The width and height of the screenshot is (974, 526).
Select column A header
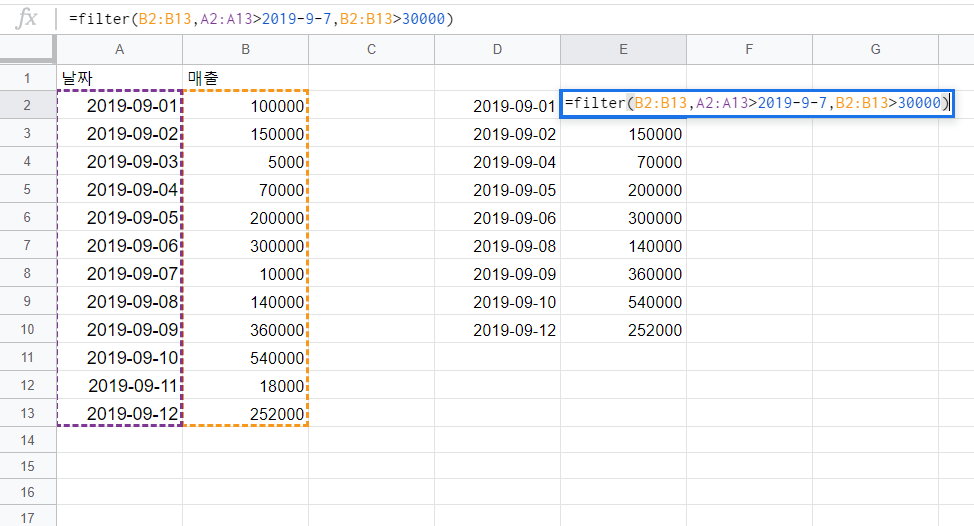(x=119, y=50)
